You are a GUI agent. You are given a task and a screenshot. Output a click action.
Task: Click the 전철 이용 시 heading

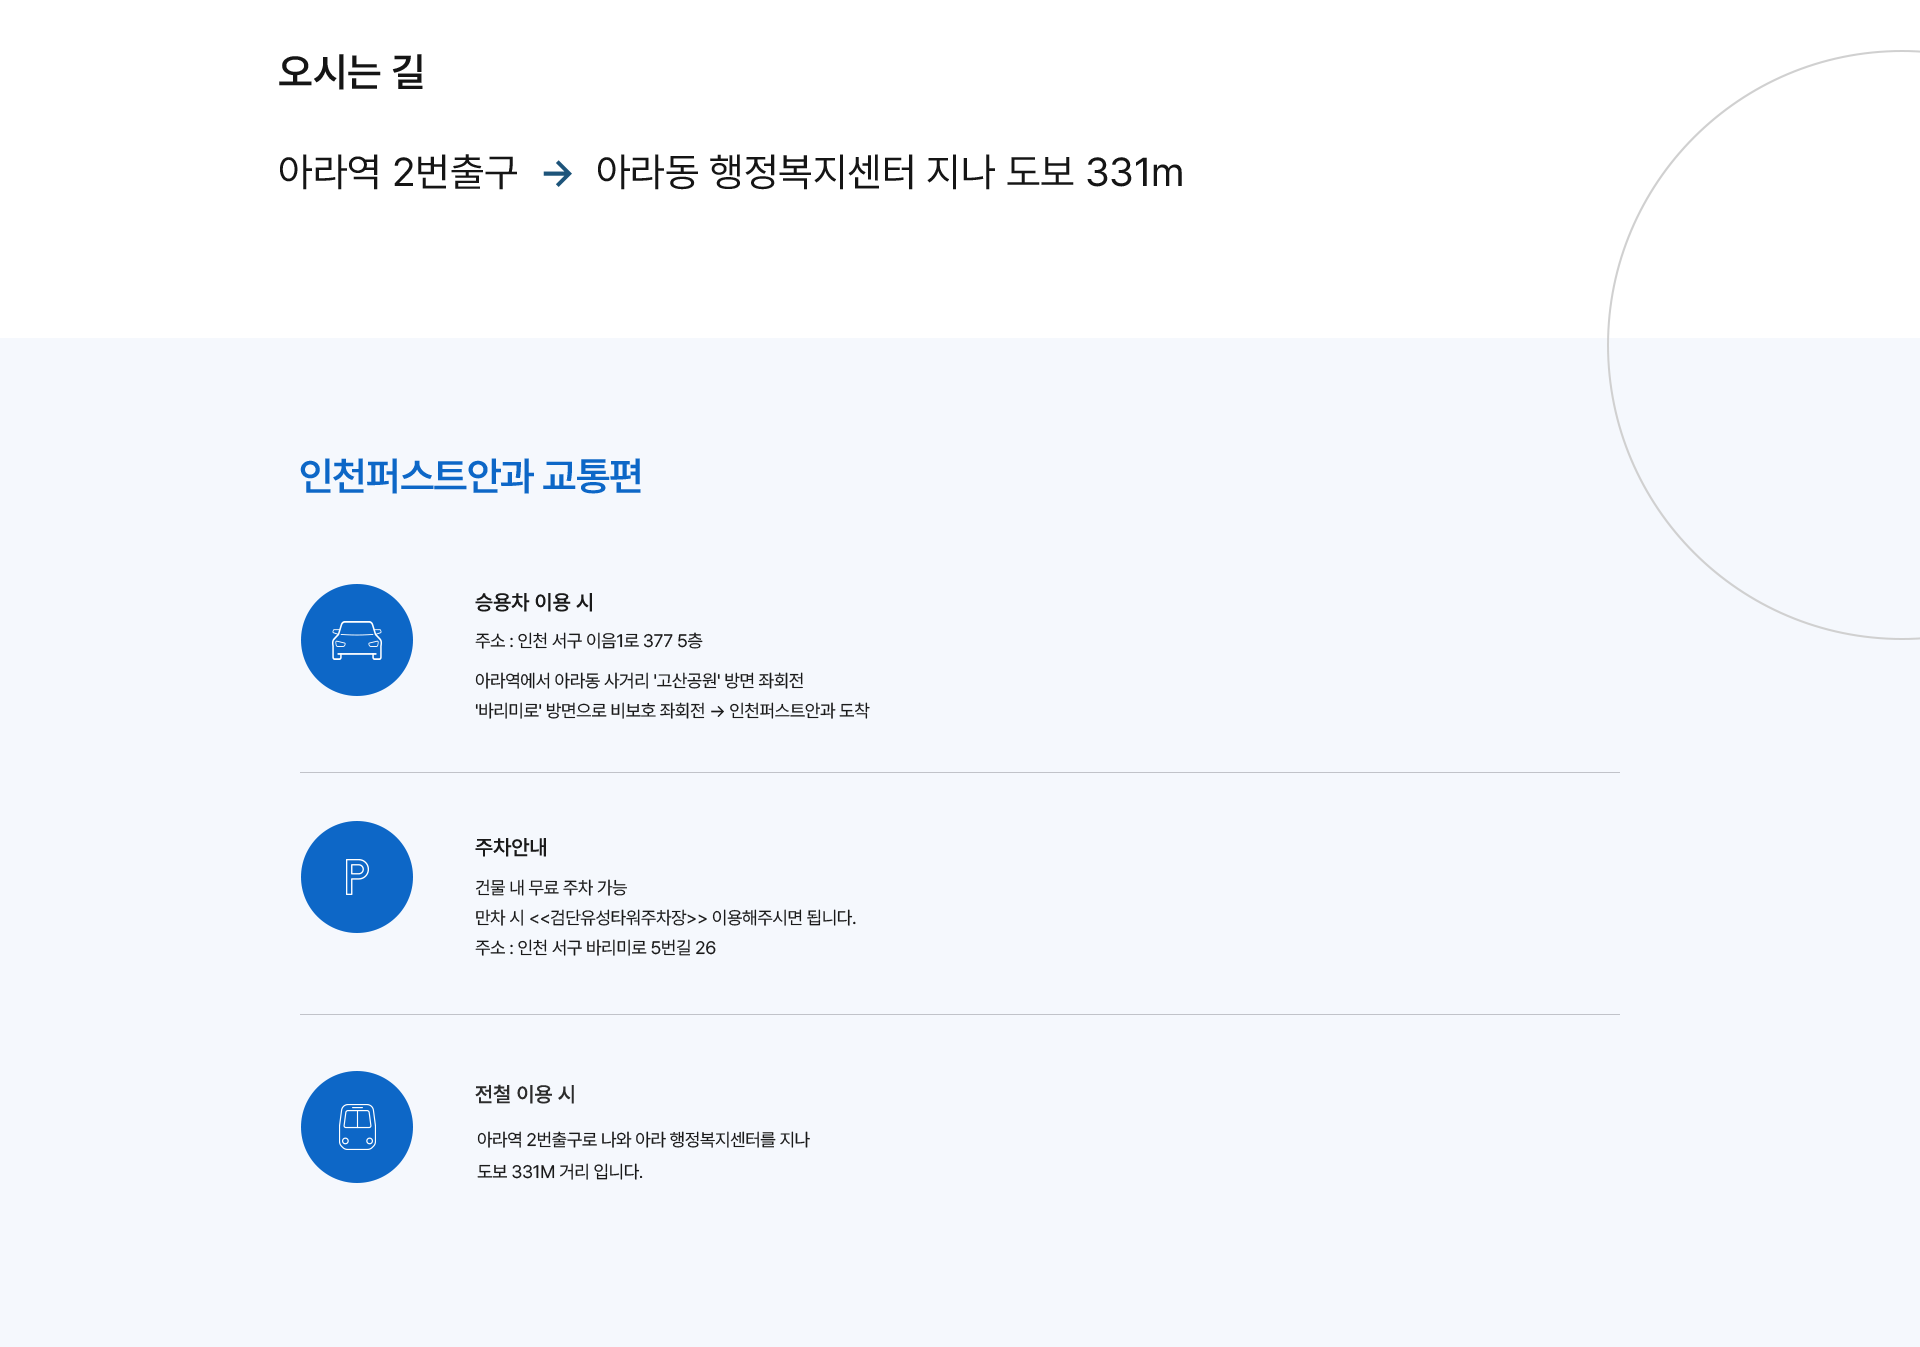[525, 1094]
